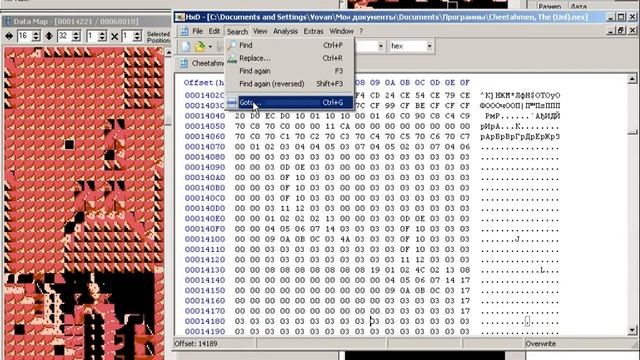Click the Replace icon in Search menu
This screenshot has width=640, height=360.
(x=232, y=58)
